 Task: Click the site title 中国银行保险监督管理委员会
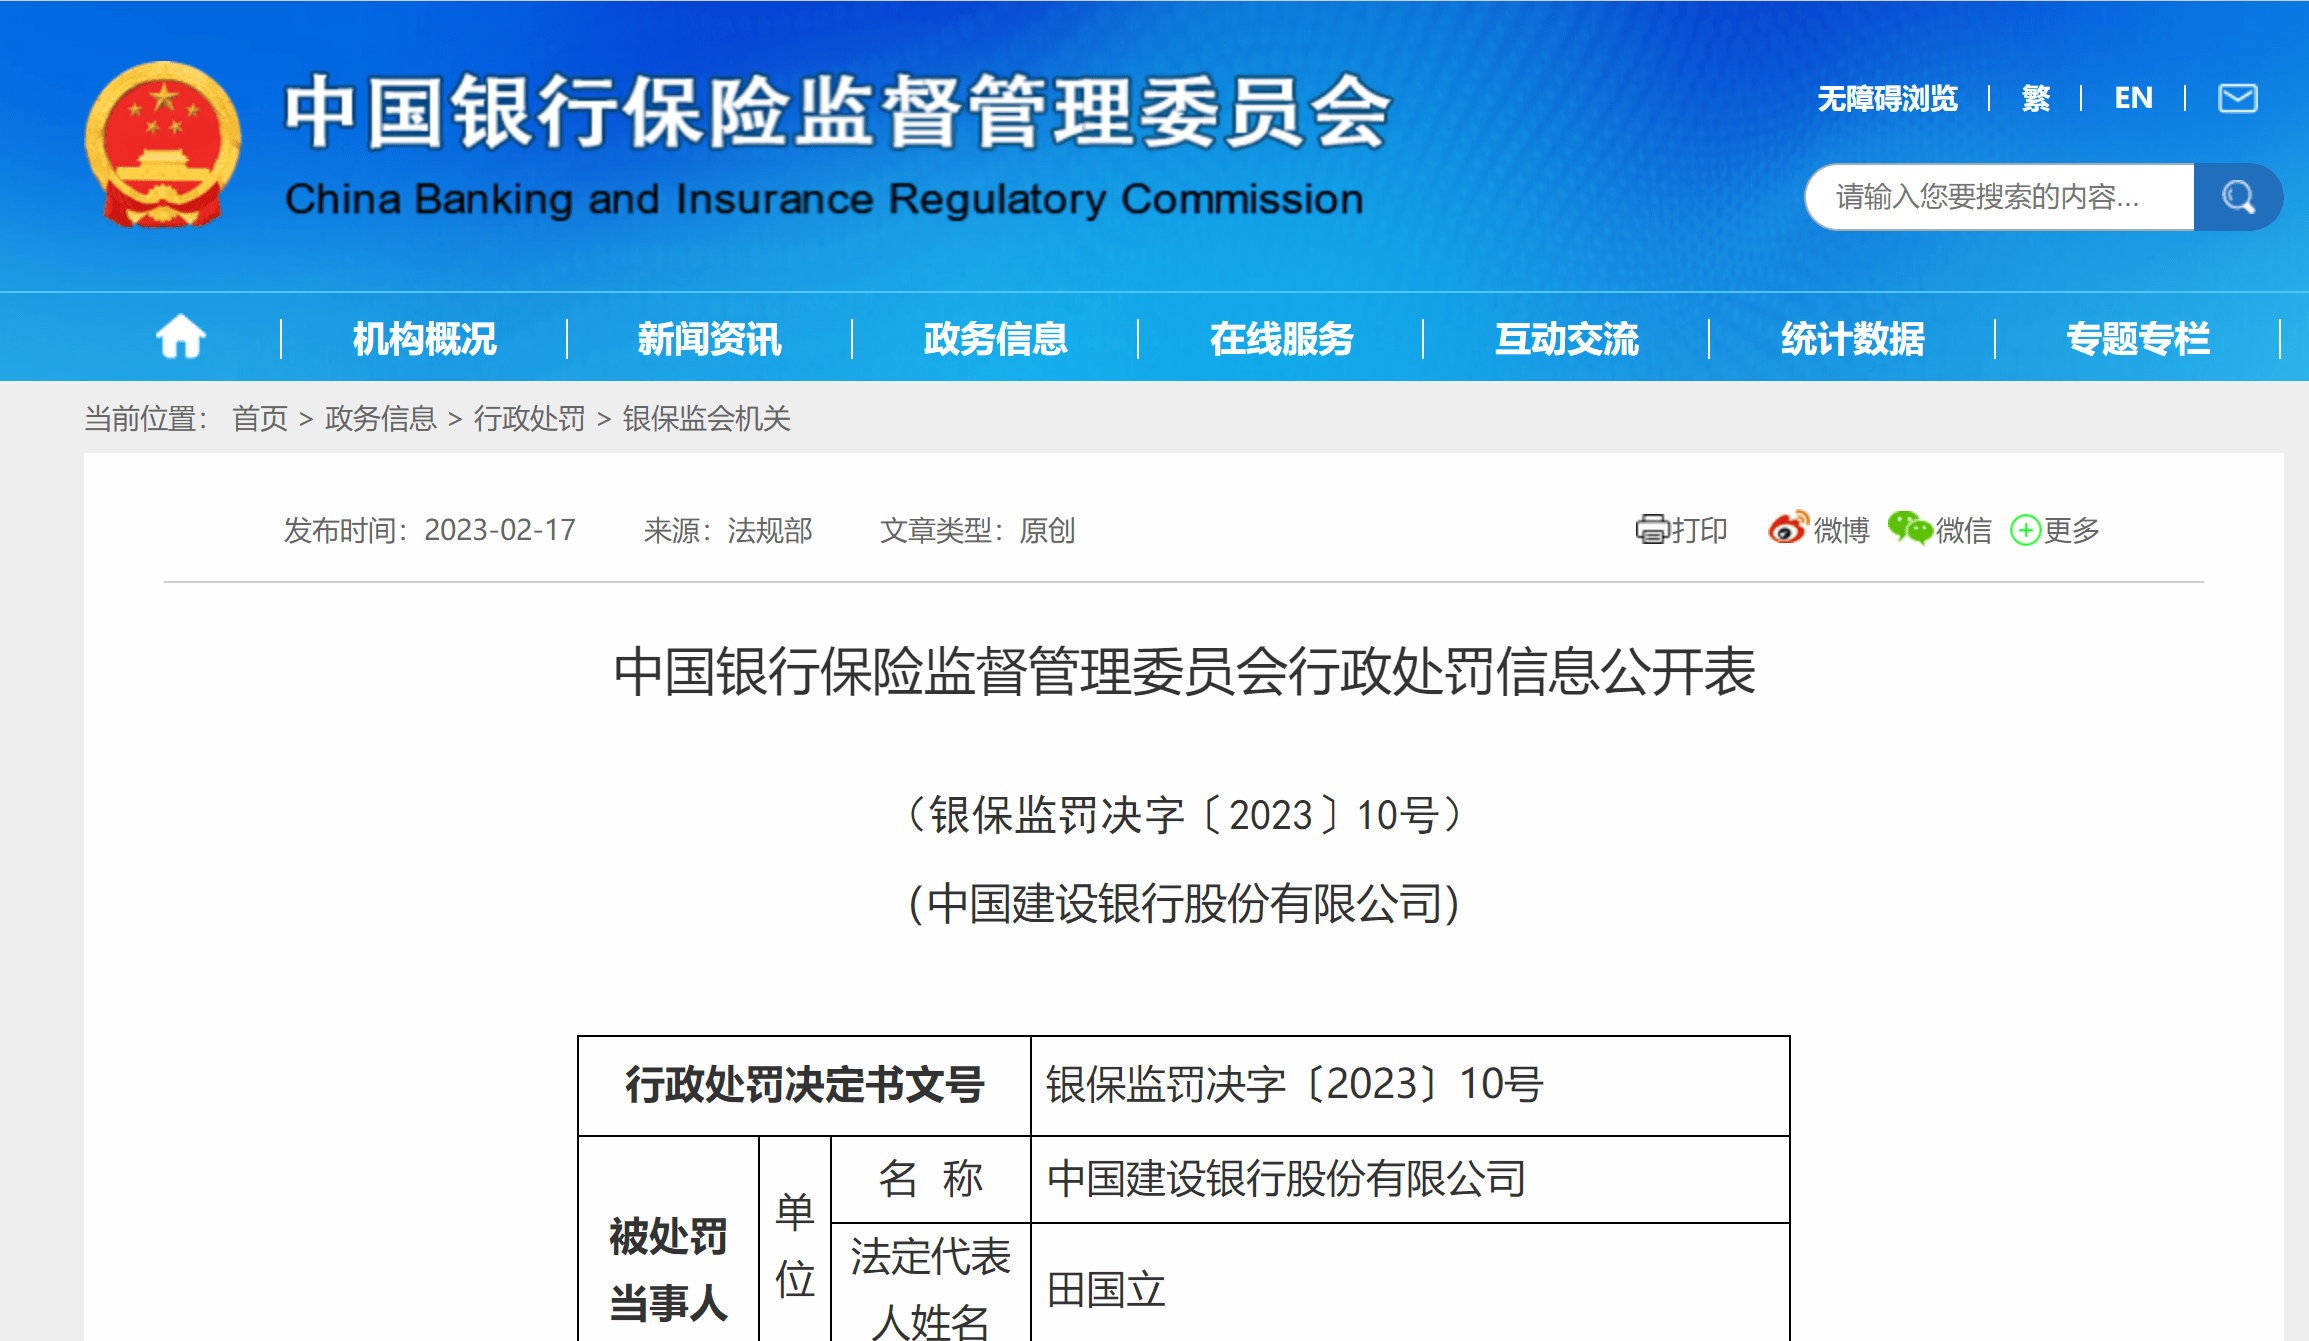click(837, 111)
